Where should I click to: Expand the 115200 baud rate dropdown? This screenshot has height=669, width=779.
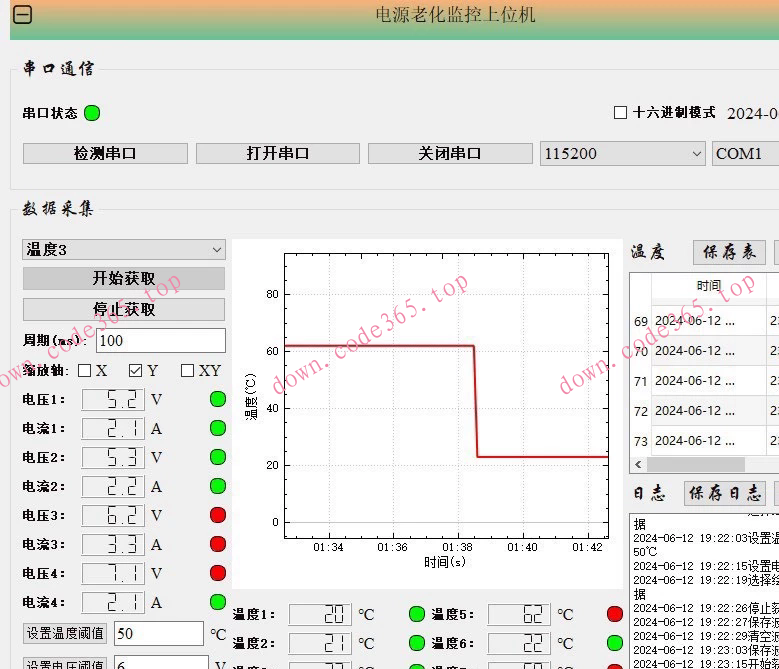pyautogui.click(x=623, y=153)
